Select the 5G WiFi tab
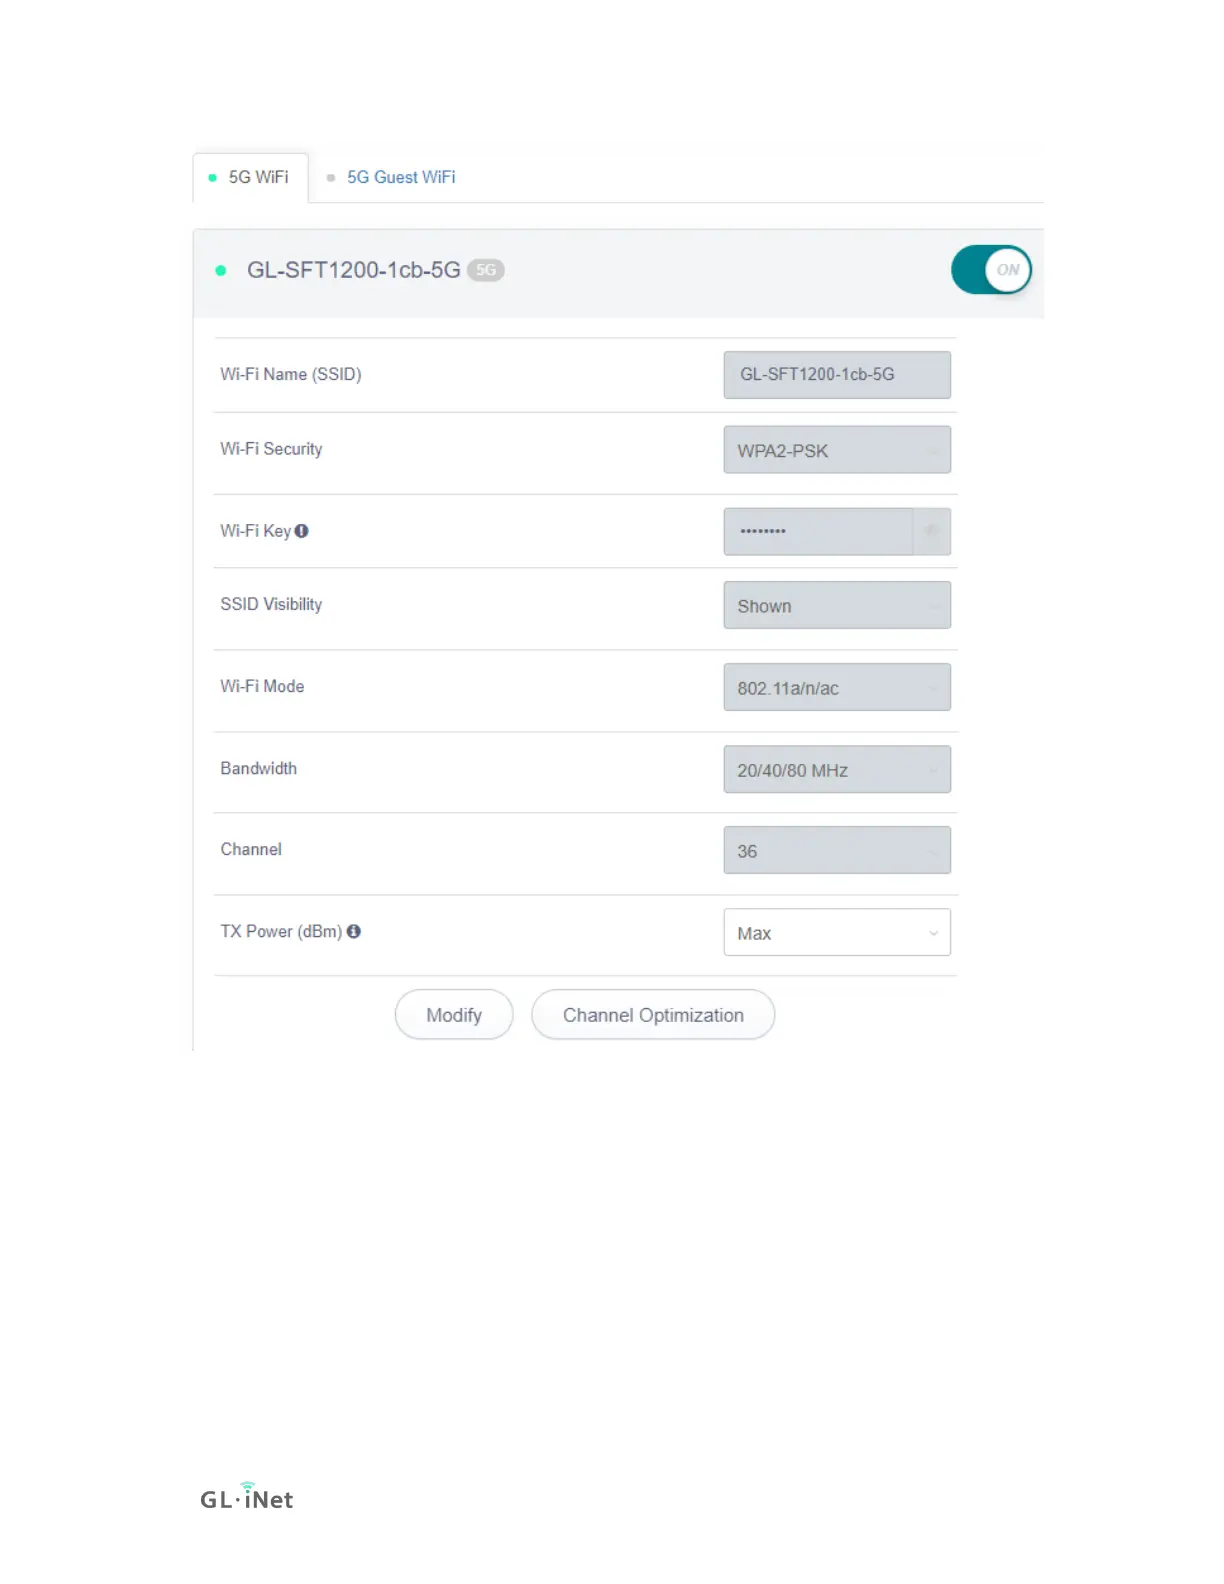This screenshot has width=1224, height=1584. coord(250,178)
